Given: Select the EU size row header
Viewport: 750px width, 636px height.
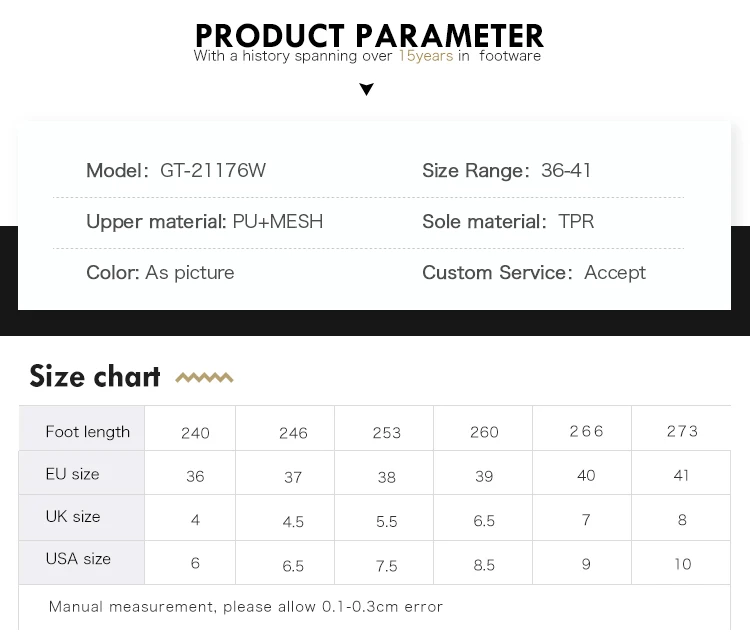Looking at the screenshot, I should tap(72, 474).
